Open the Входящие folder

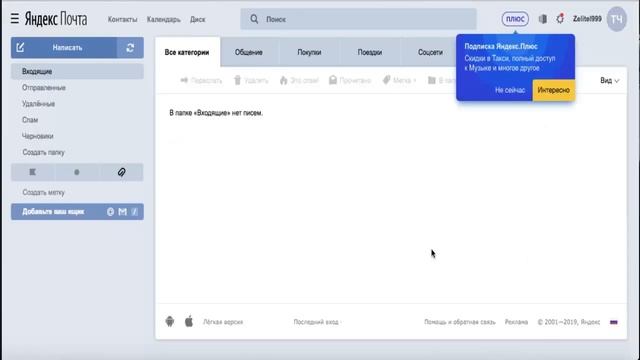[77, 71]
